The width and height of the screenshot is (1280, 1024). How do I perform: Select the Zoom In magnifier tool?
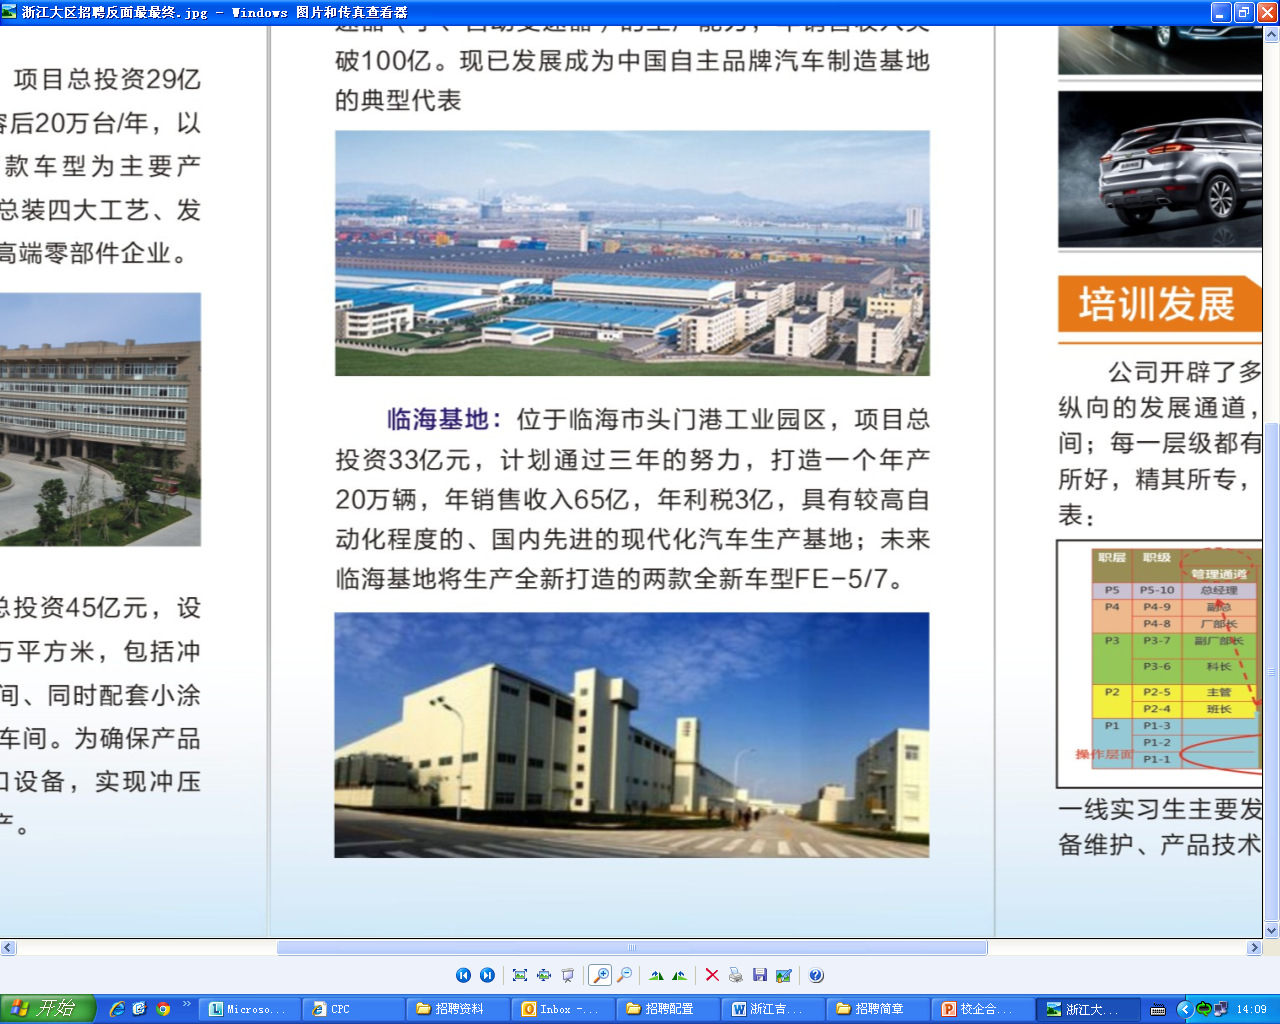pyautogui.click(x=600, y=975)
